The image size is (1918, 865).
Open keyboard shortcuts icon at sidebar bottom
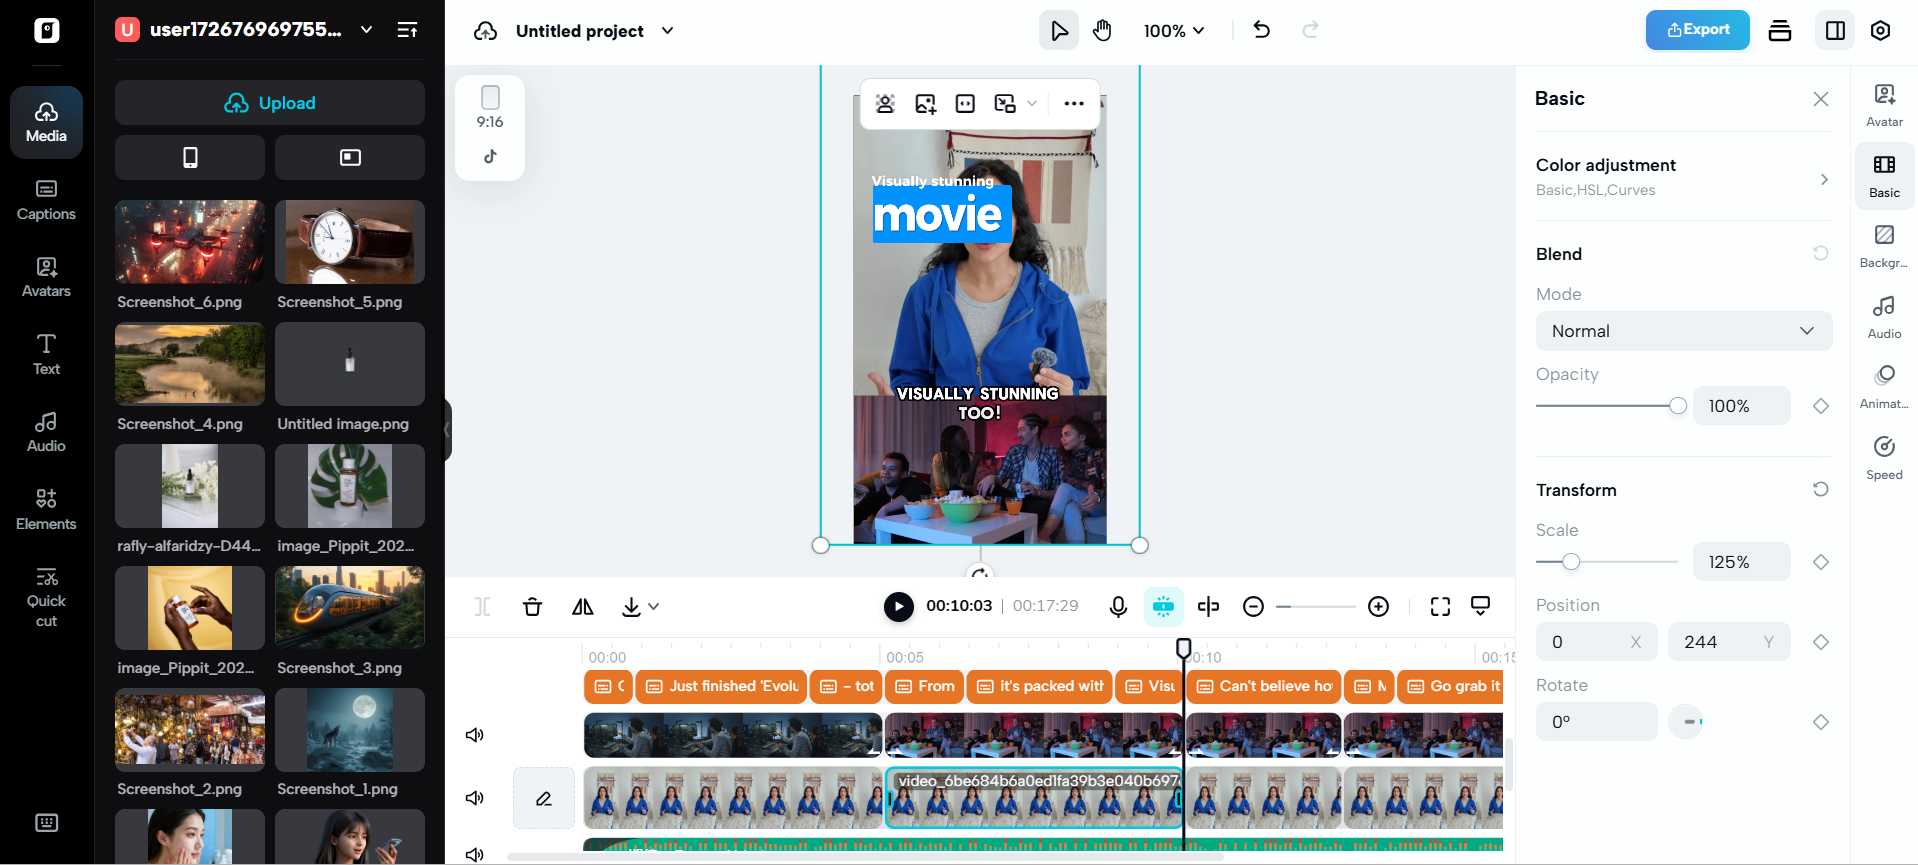pos(46,823)
